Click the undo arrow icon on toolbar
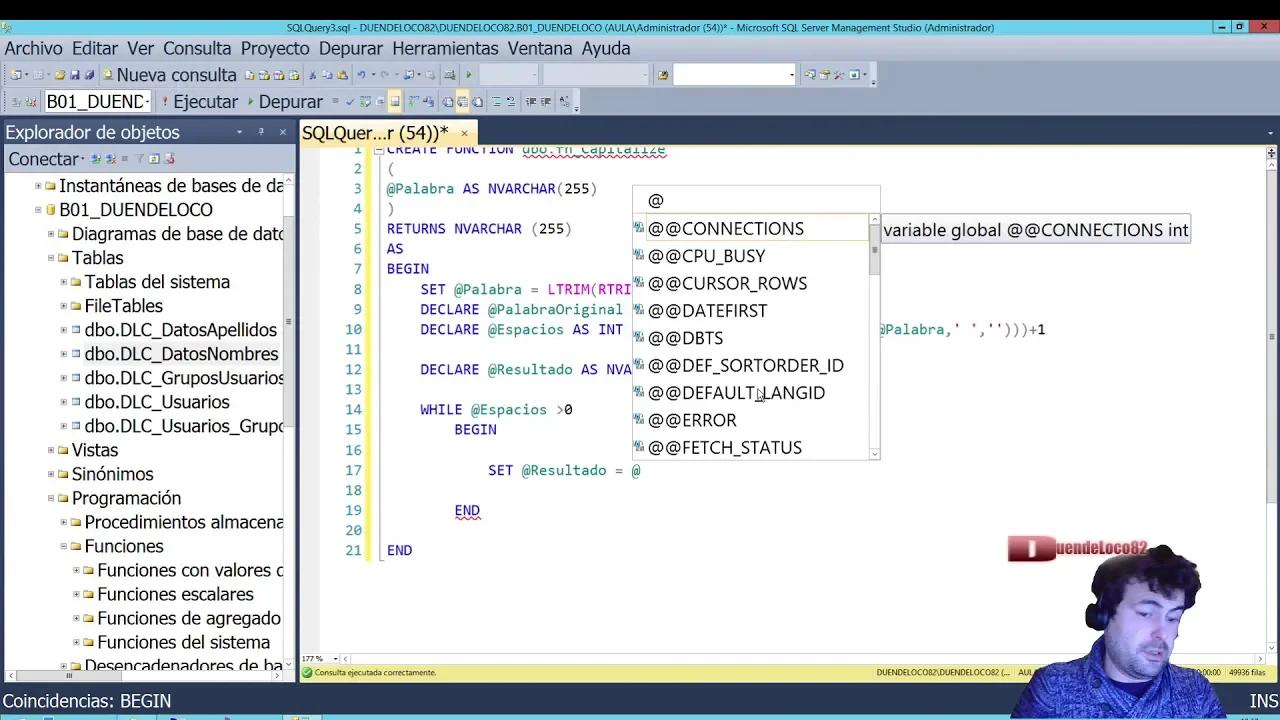 click(361, 74)
